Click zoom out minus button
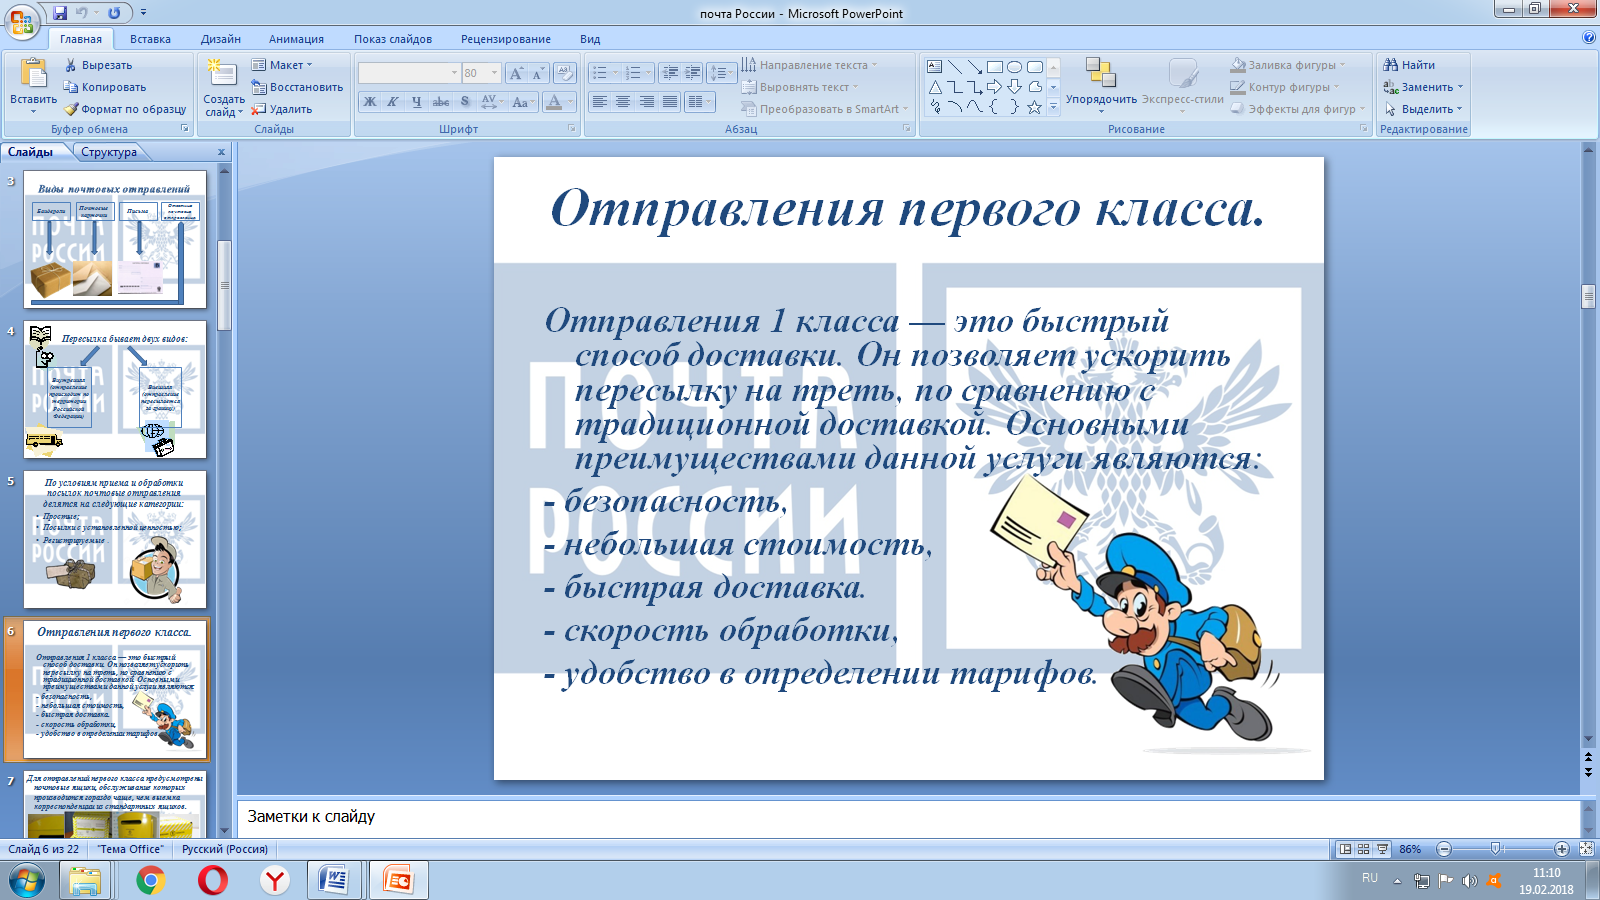Image resolution: width=1600 pixels, height=900 pixels. pos(1444,849)
